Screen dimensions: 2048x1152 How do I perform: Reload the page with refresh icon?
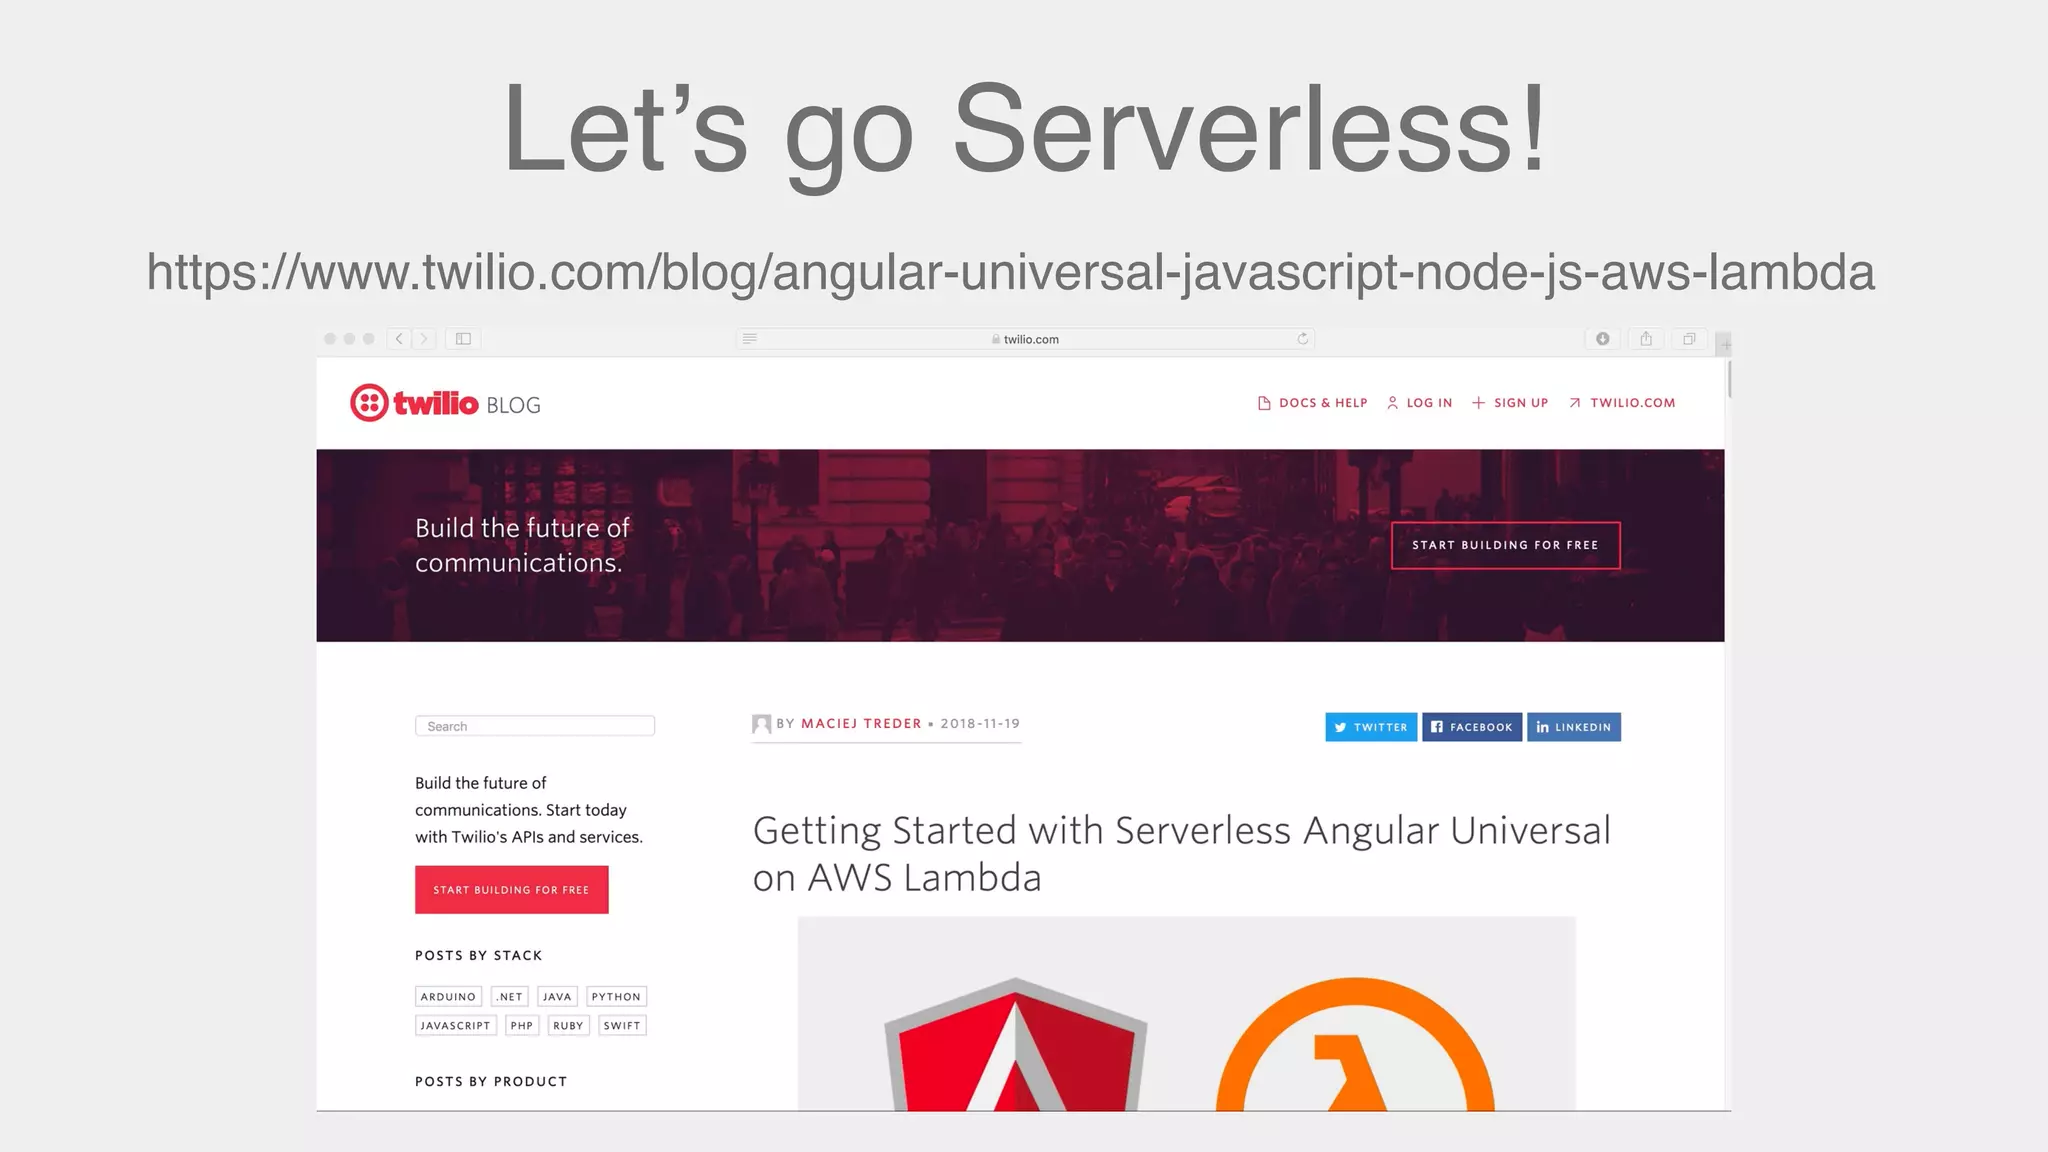1302,339
